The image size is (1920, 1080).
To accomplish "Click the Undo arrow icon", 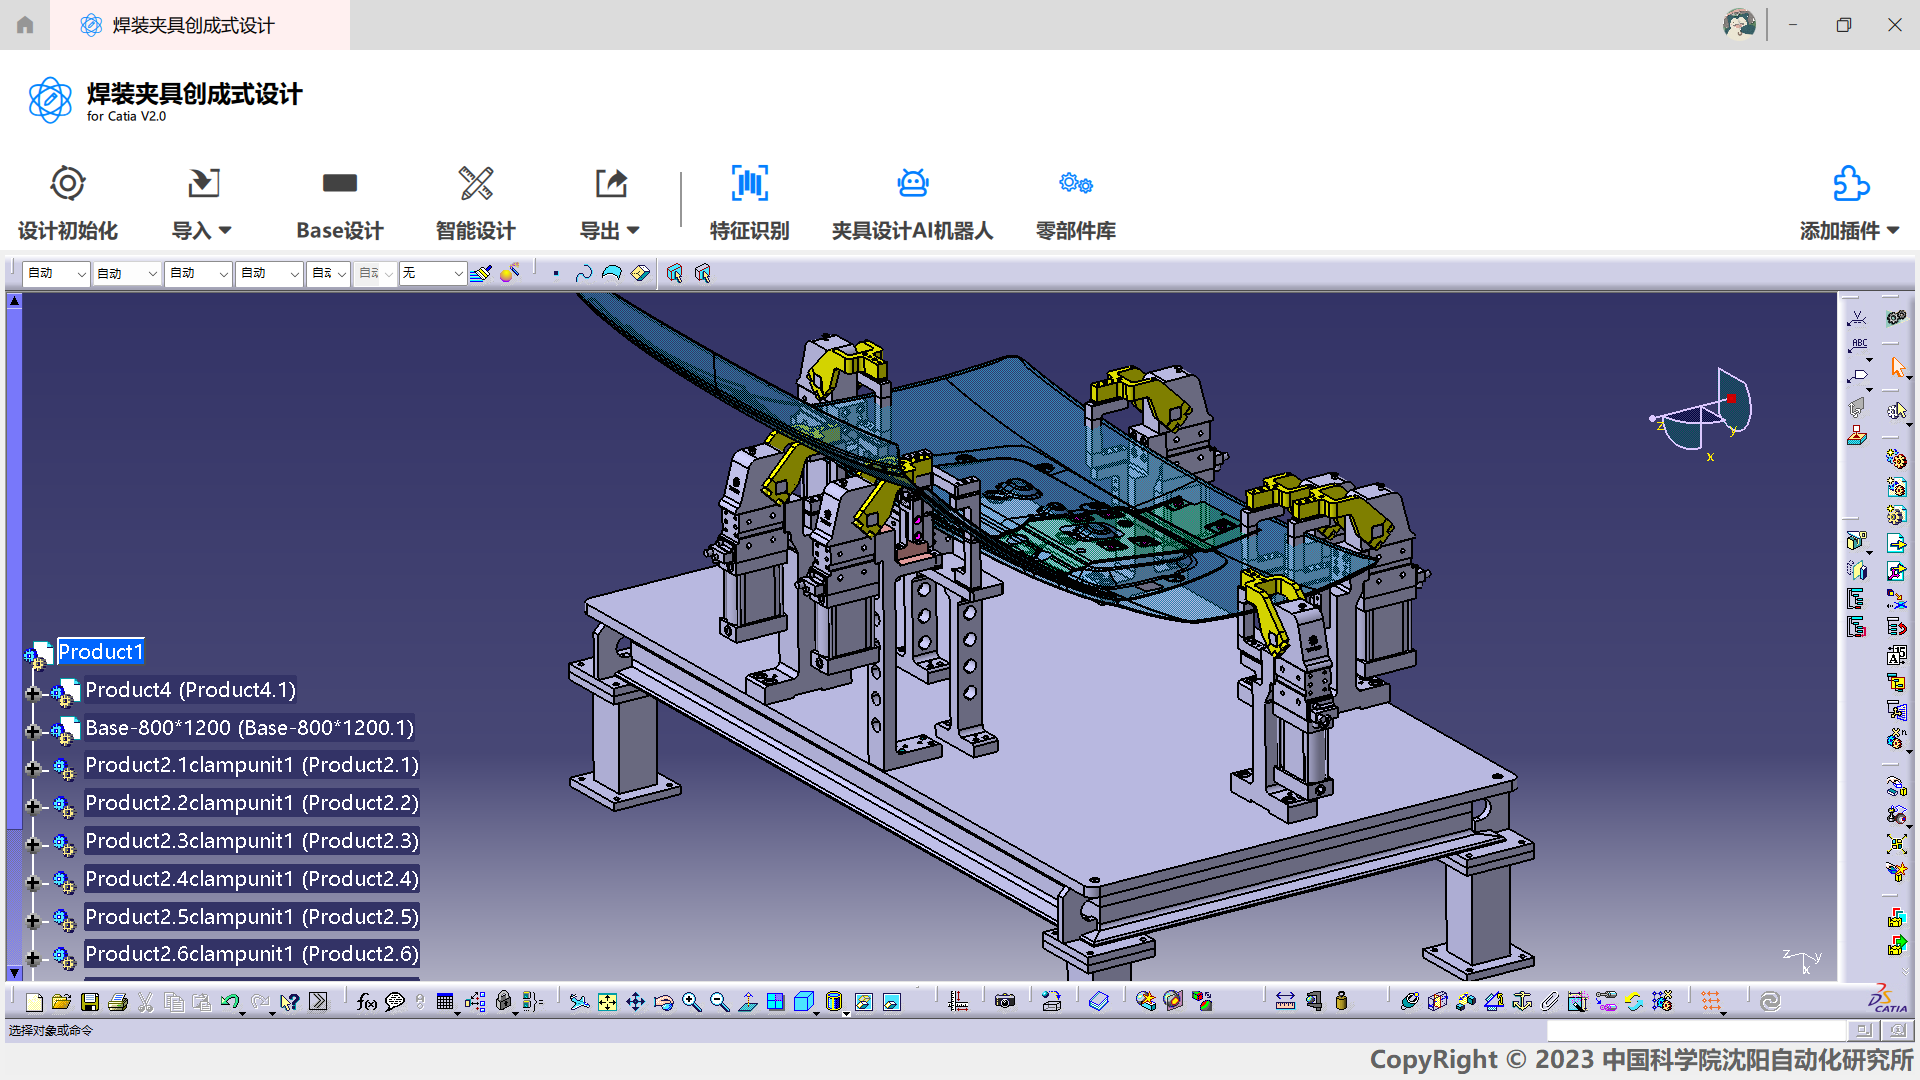I will tap(230, 1002).
